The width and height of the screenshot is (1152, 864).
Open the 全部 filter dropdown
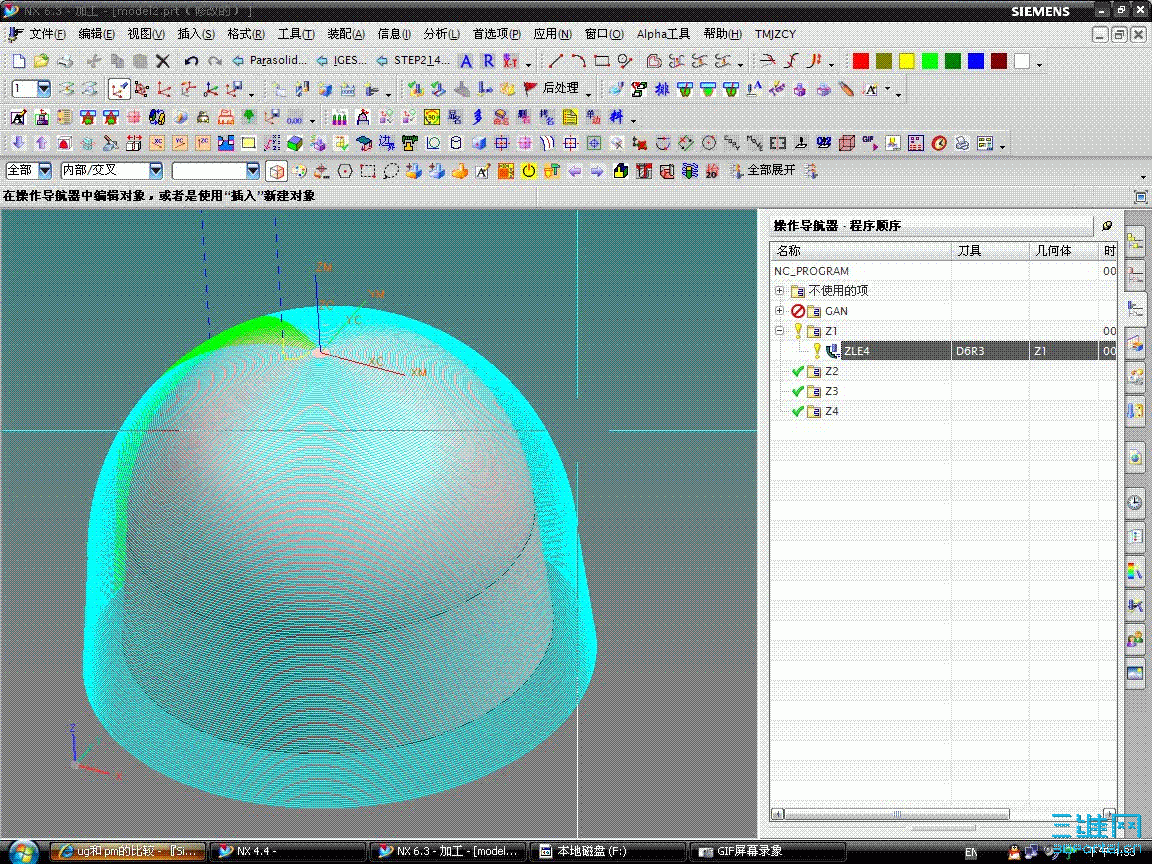pyautogui.click(x=44, y=171)
